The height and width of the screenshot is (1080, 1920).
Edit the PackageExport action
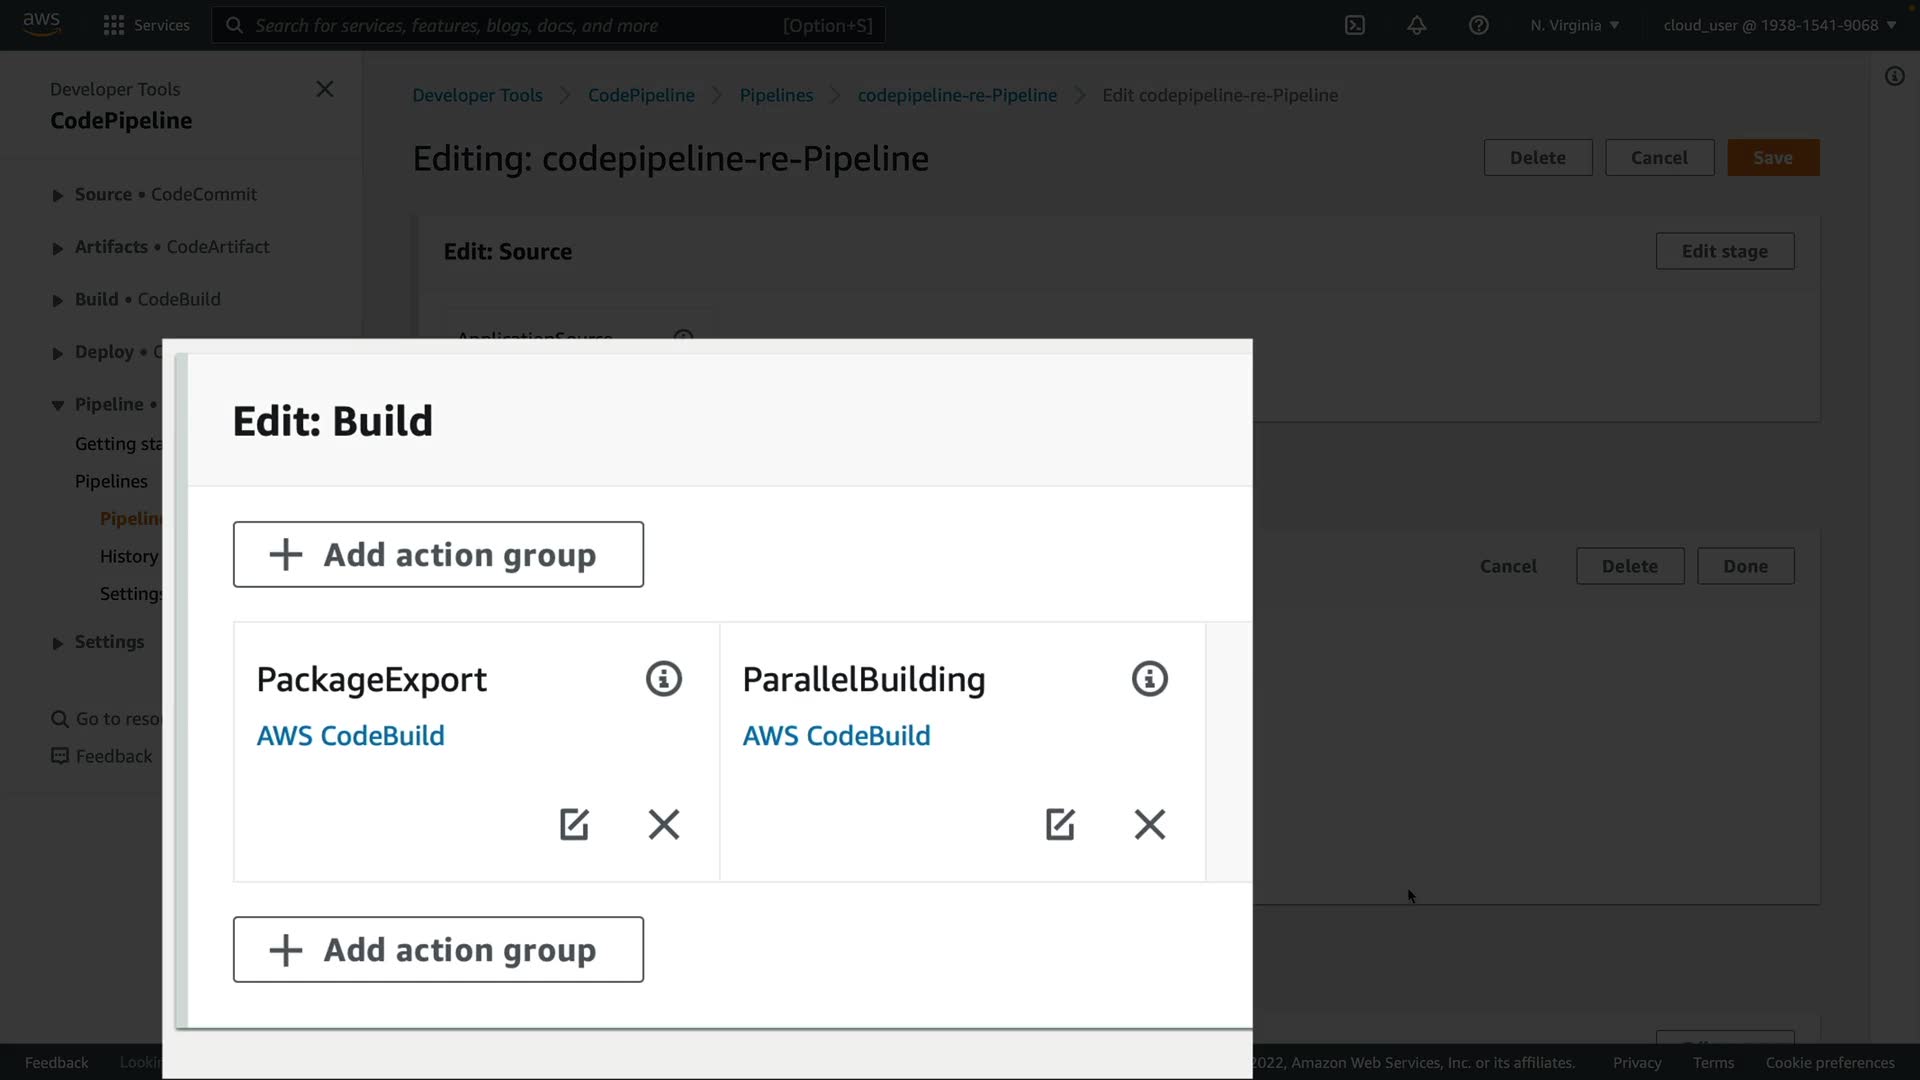[574, 824]
